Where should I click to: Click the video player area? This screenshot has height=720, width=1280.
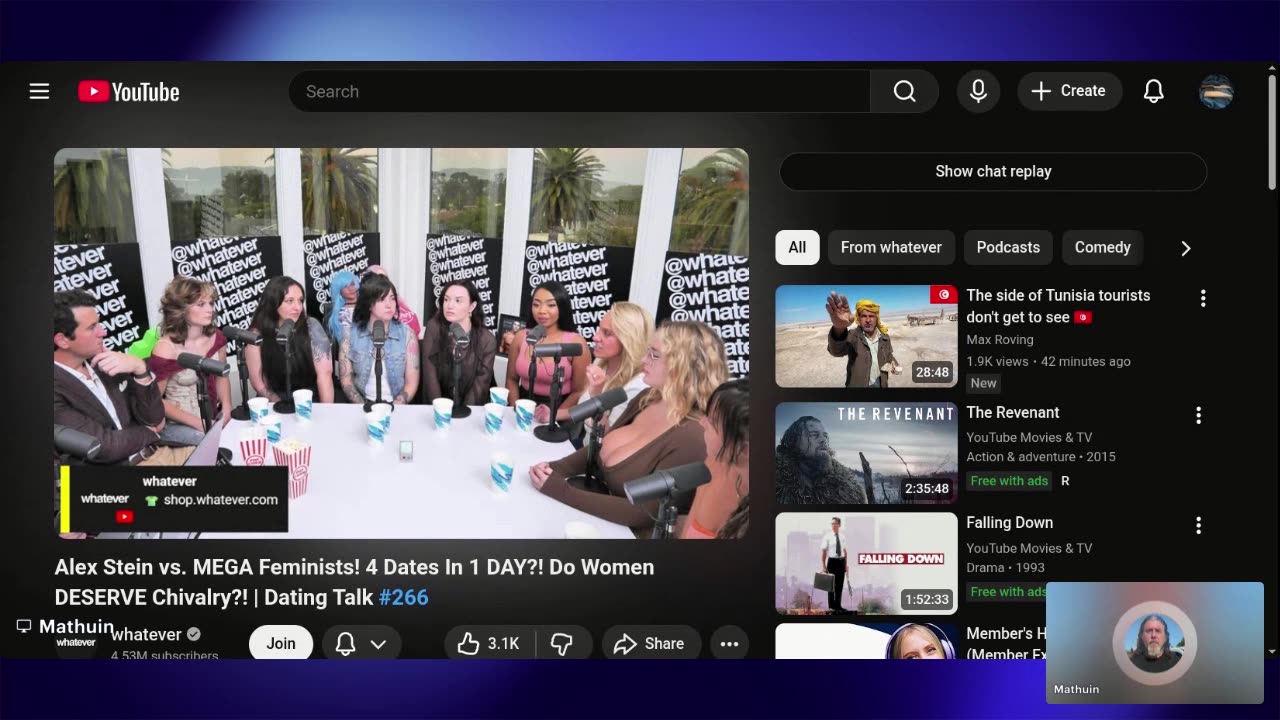click(x=401, y=343)
